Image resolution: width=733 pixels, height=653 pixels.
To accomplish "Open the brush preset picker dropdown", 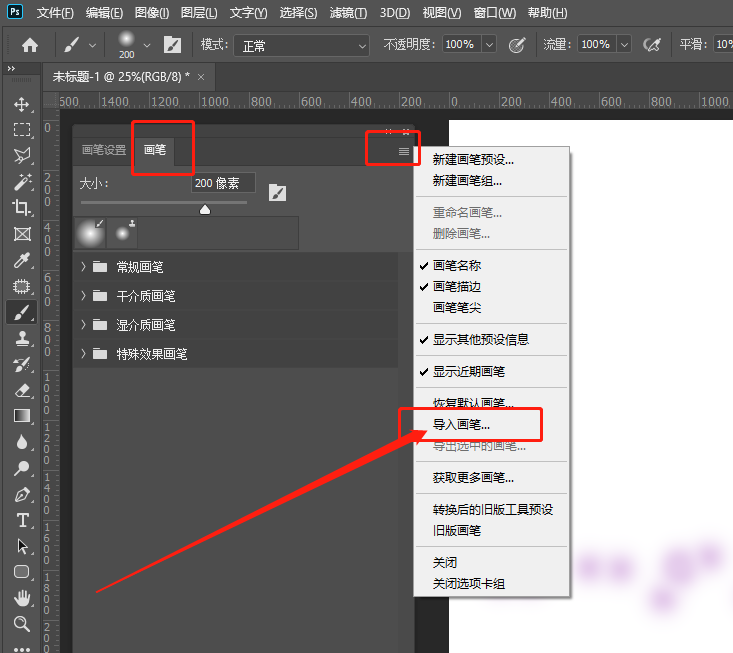I will tap(147, 45).
